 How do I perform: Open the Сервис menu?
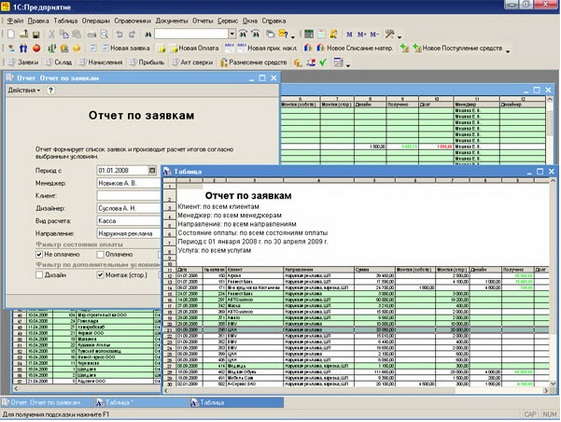[x=228, y=21]
